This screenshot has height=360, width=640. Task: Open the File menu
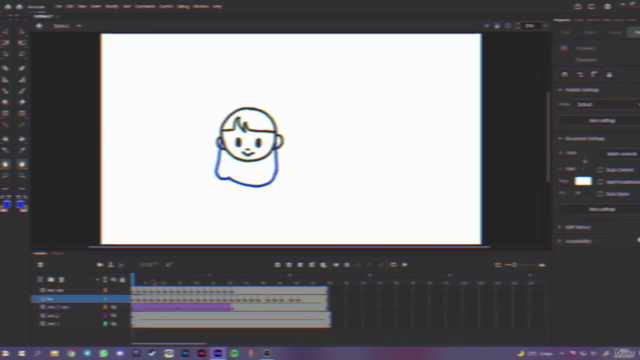pyautogui.click(x=58, y=7)
